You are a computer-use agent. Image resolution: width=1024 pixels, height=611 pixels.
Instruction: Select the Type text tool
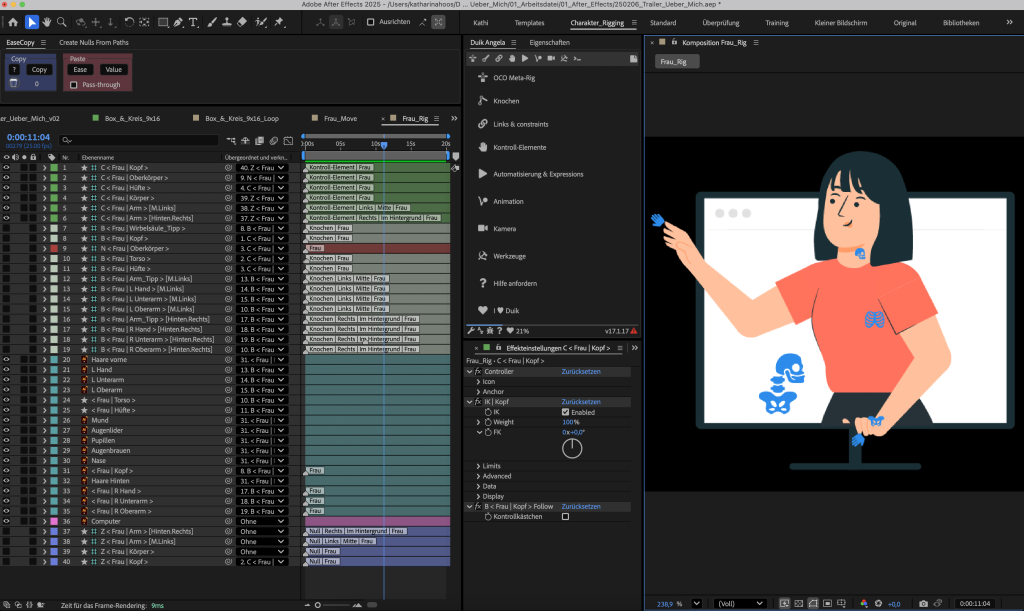195,21
